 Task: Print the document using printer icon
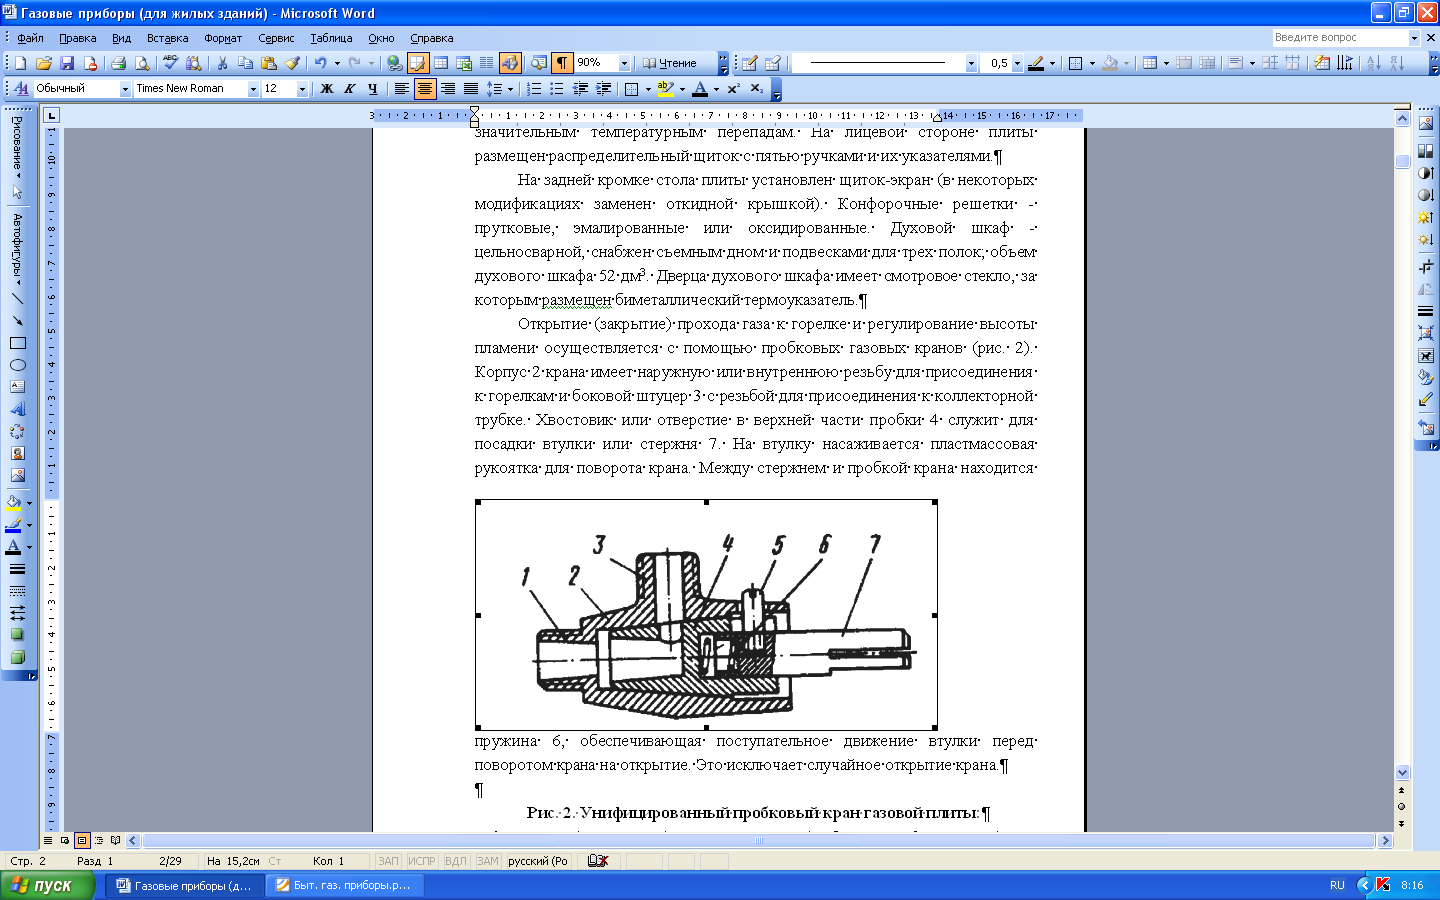(x=118, y=63)
